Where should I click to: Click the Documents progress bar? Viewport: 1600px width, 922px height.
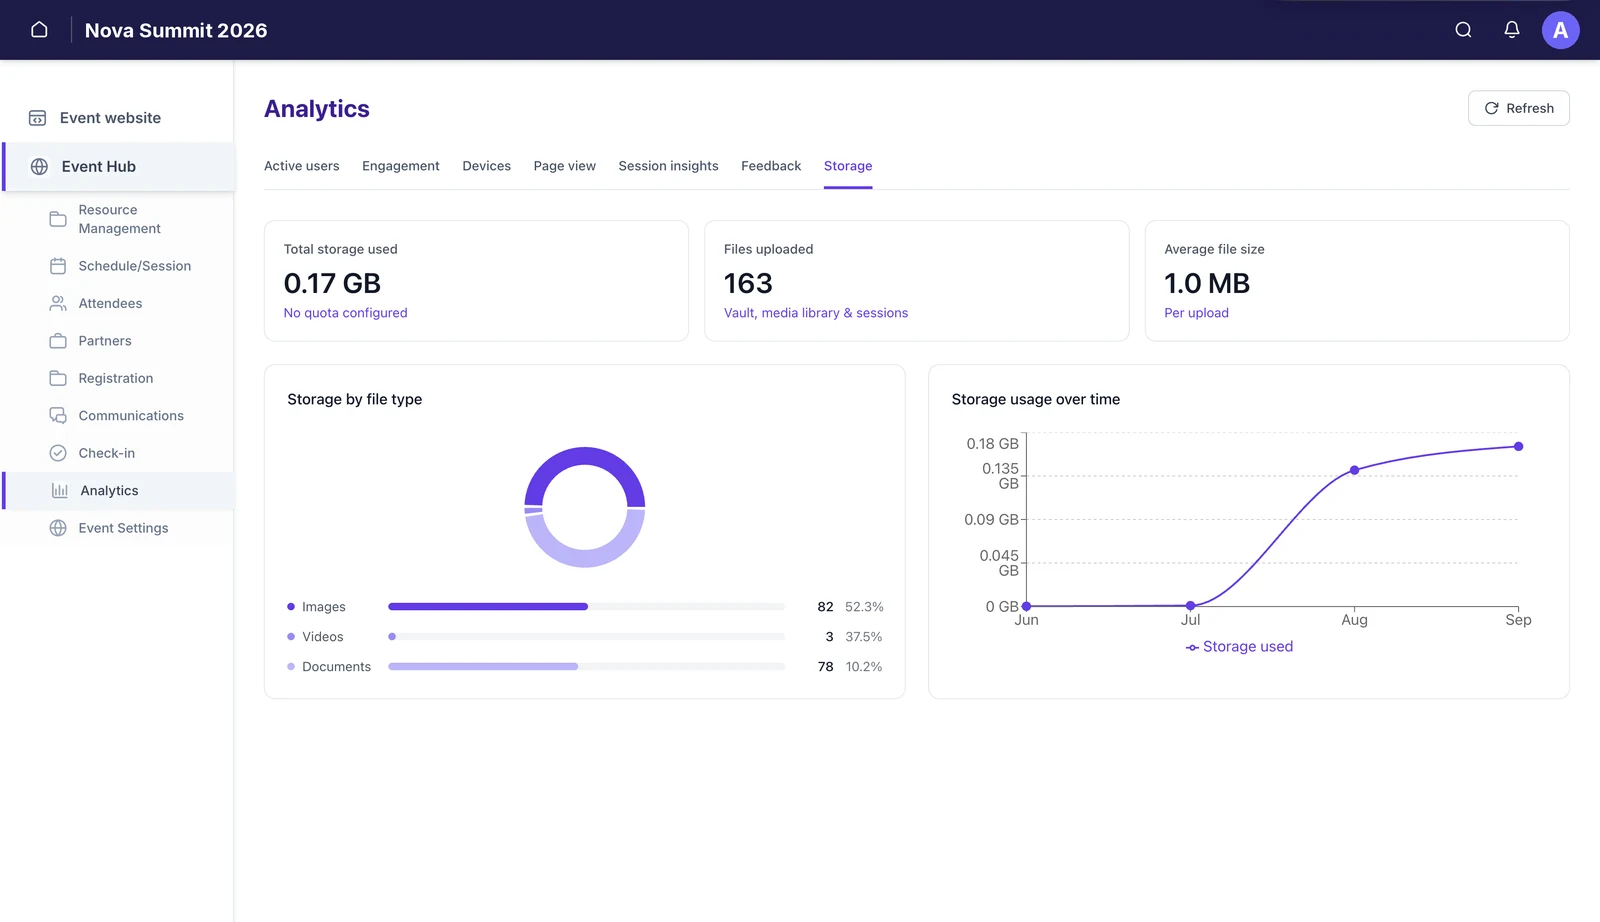[586, 667]
